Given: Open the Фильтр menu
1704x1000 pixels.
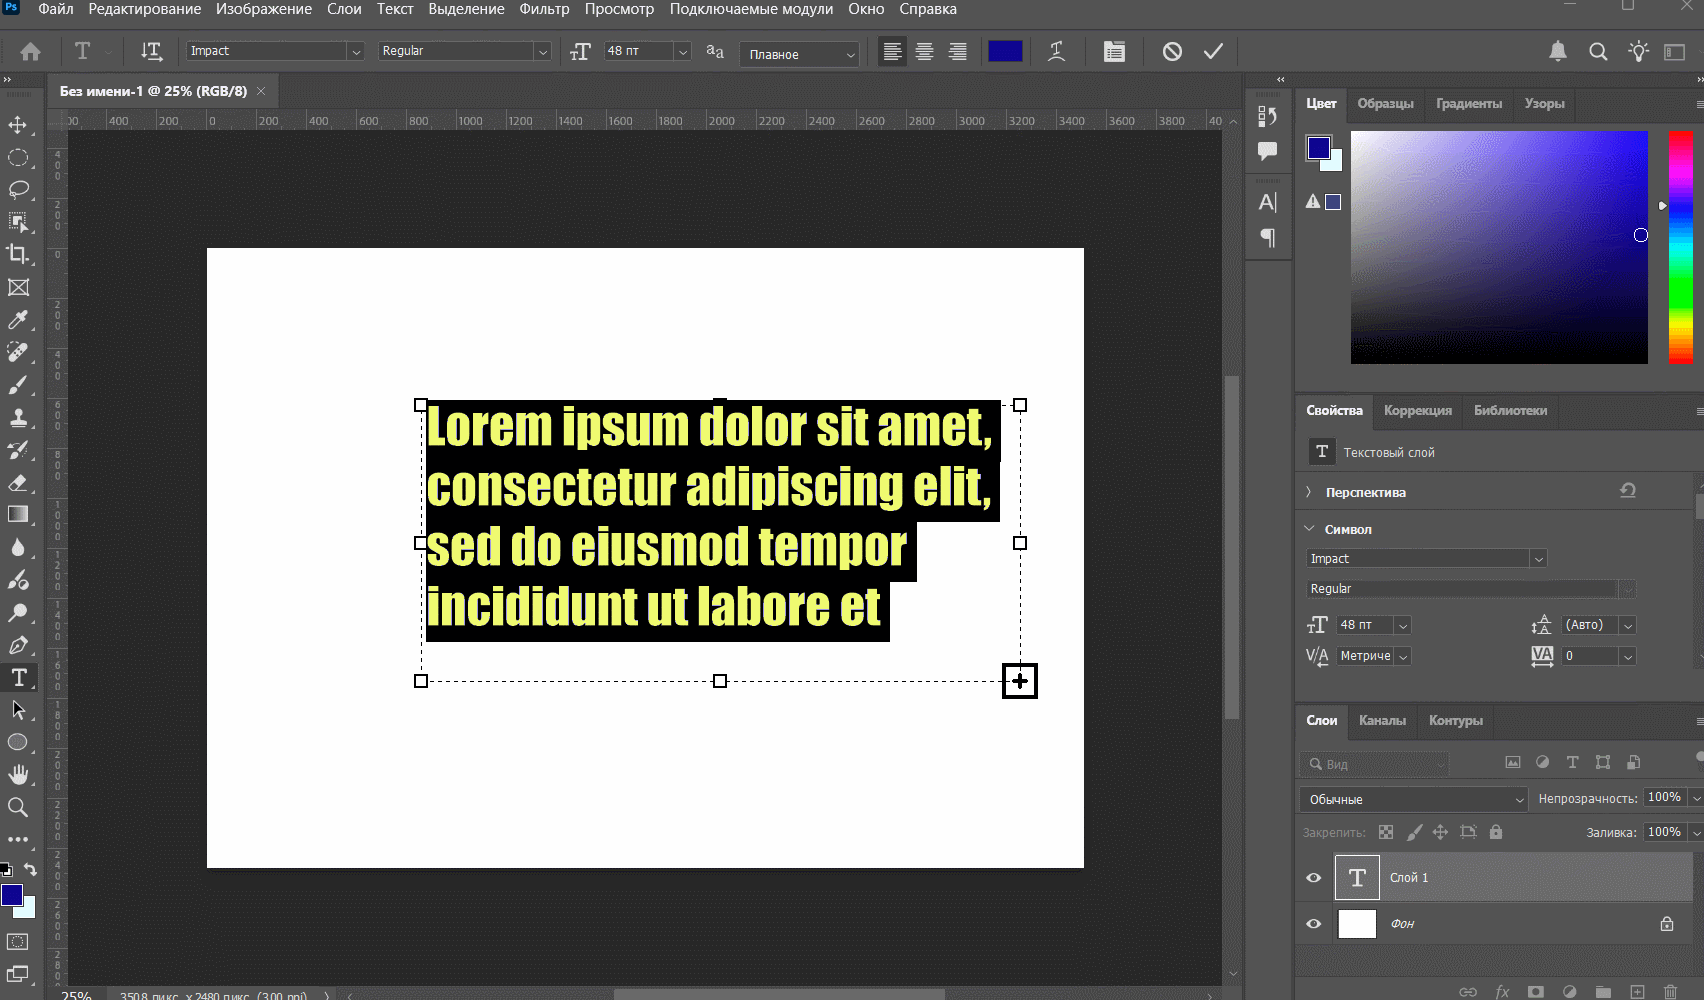Looking at the screenshot, I should tap(544, 9).
